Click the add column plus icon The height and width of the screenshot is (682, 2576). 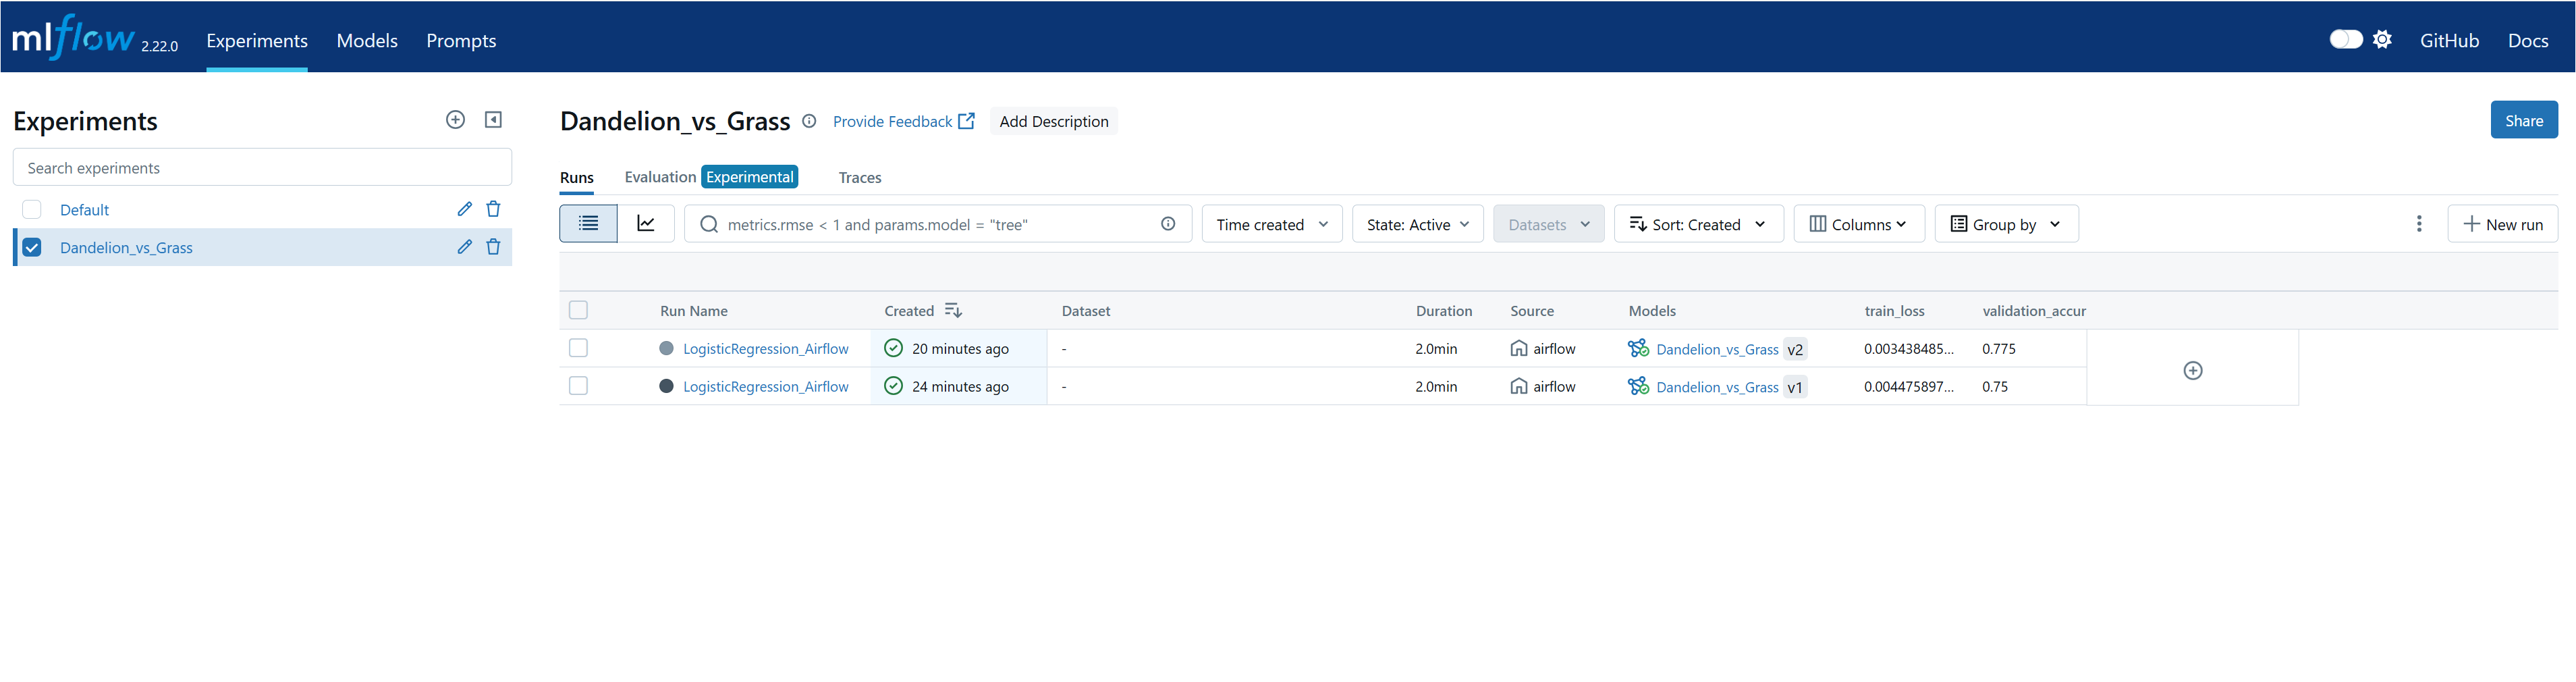(x=2192, y=371)
